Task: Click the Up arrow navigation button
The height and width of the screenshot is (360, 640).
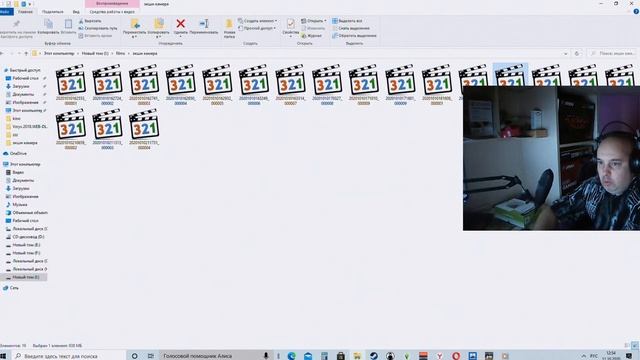Action: click(x=26, y=53)
